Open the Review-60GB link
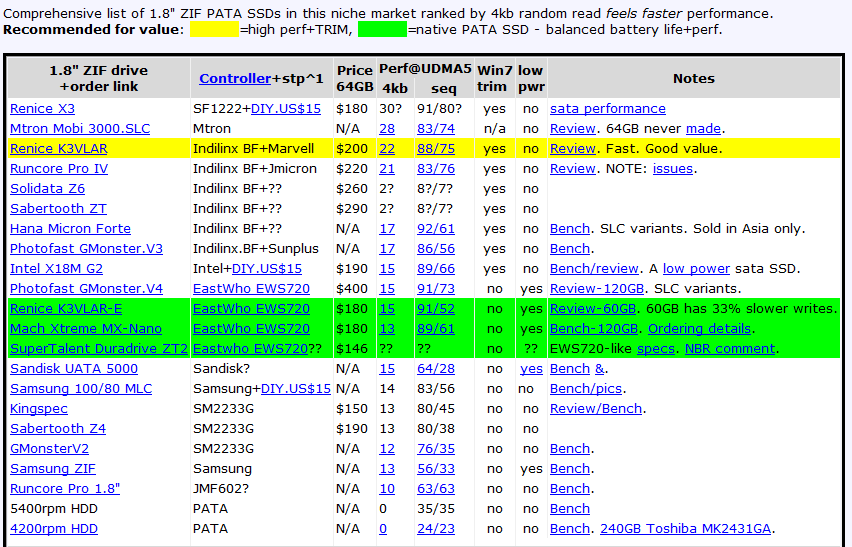This screenshot has height=547, width=852. pos(593,309)
